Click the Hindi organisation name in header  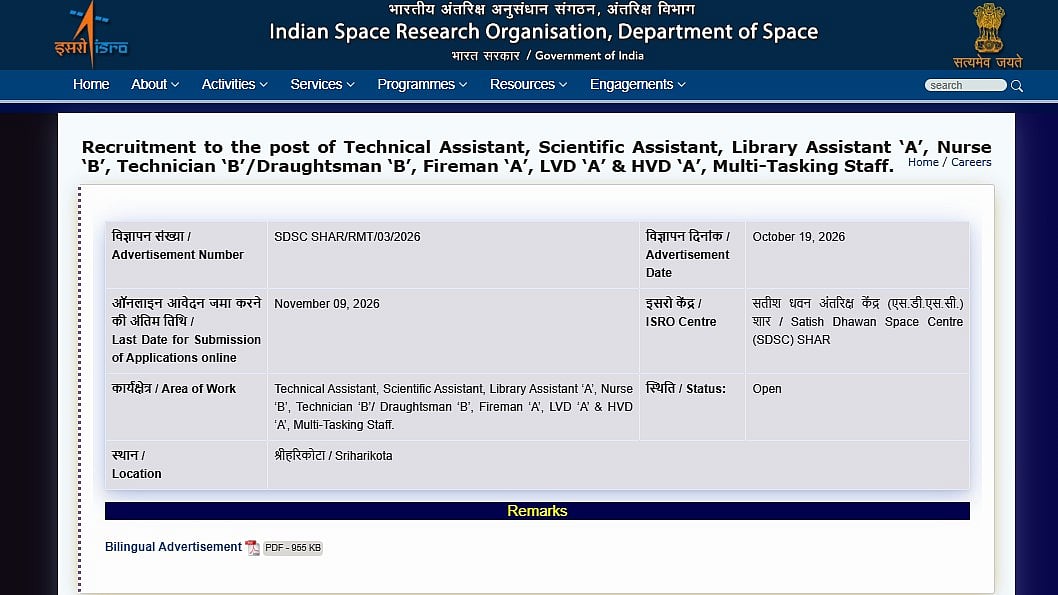542,9
